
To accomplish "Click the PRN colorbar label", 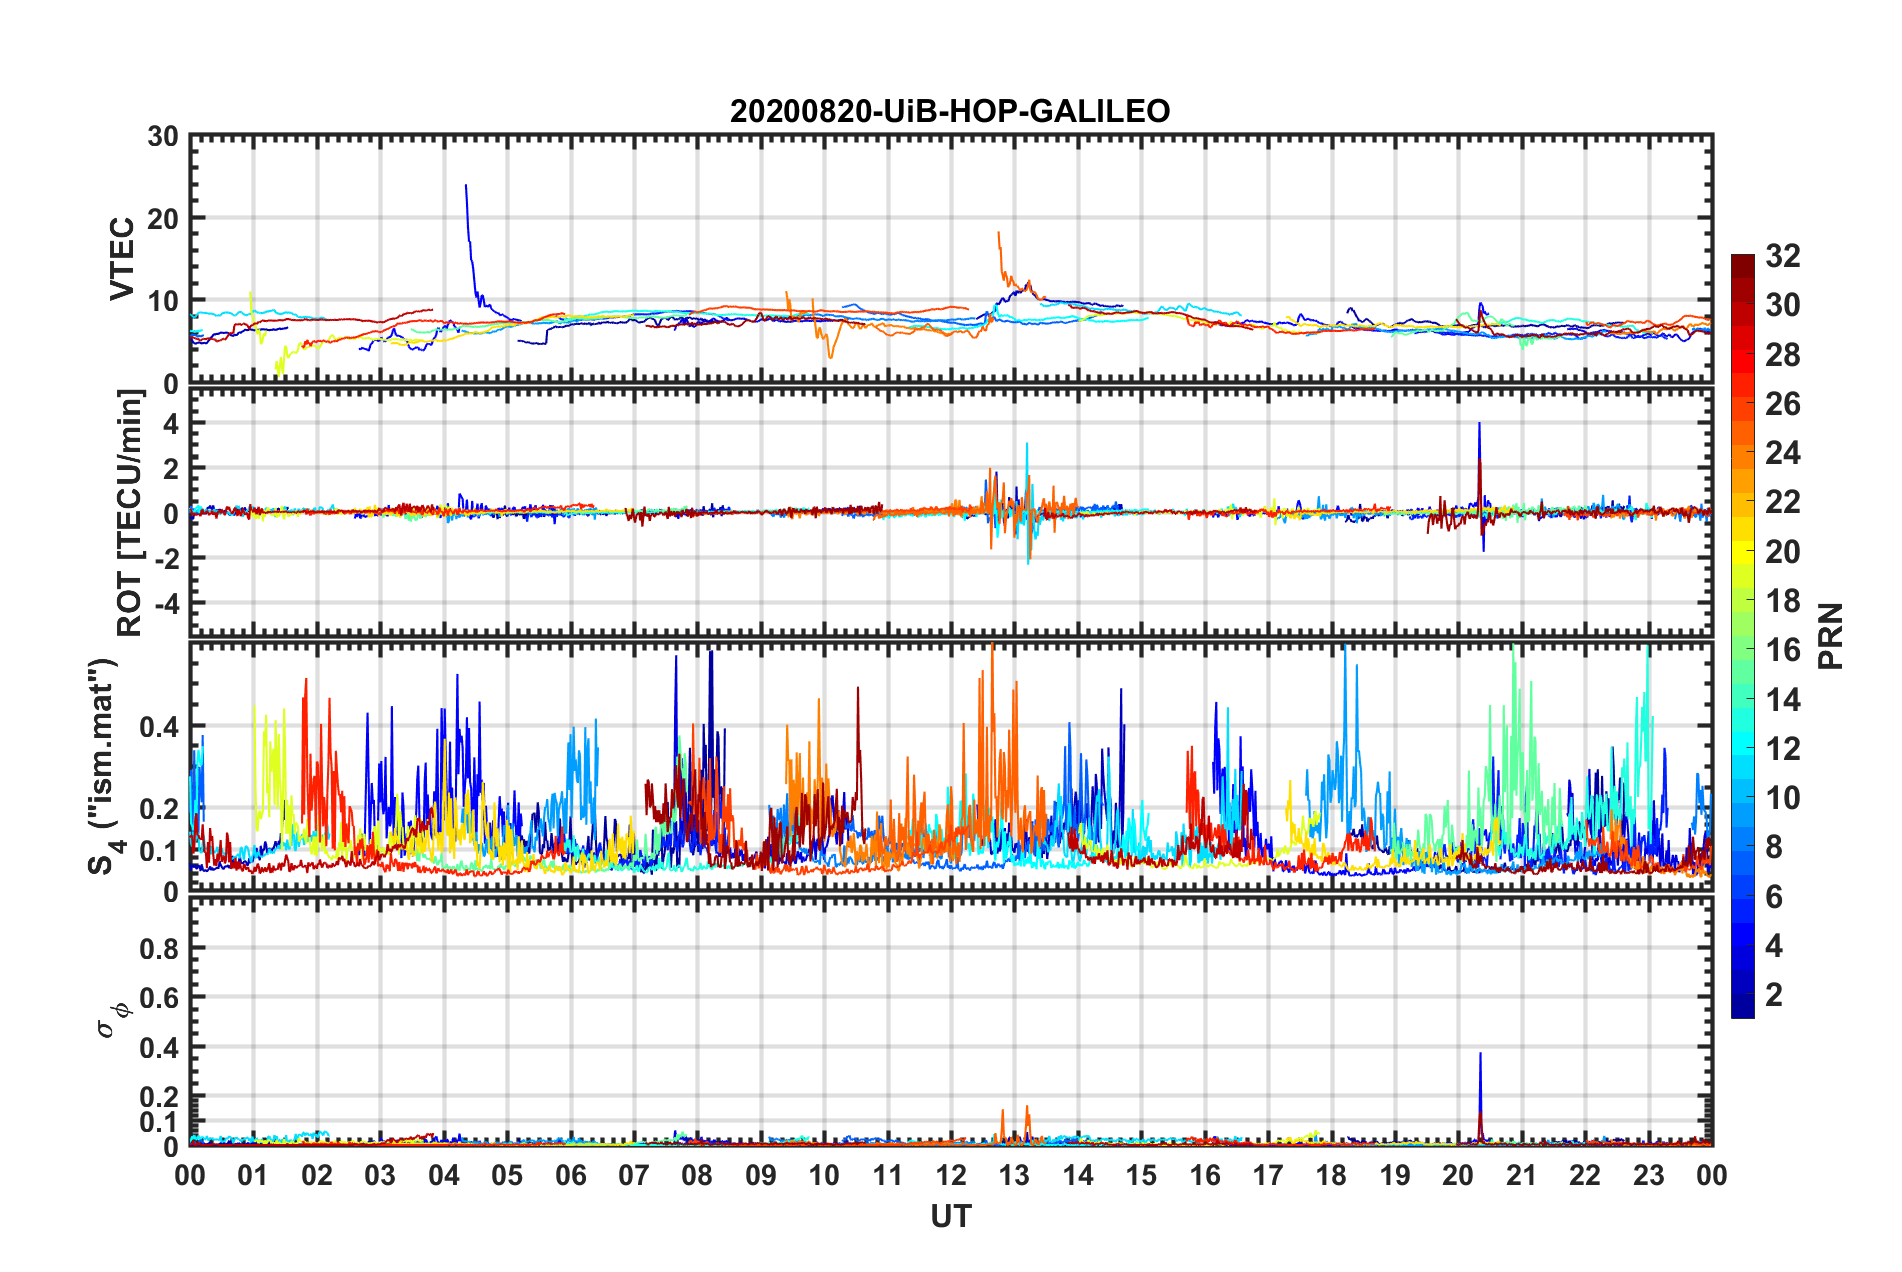I will point(1832,636).
